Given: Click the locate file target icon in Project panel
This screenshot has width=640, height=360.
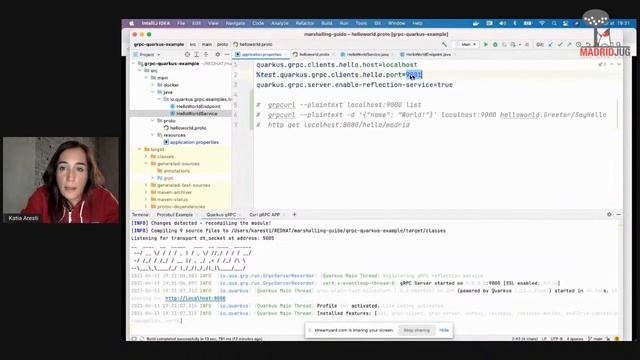Looking at the screenshot, I should coord(187,54).
